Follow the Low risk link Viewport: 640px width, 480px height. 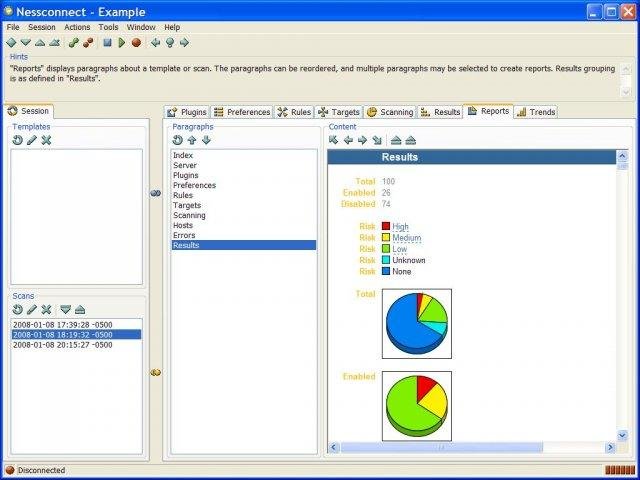(400, 249)
